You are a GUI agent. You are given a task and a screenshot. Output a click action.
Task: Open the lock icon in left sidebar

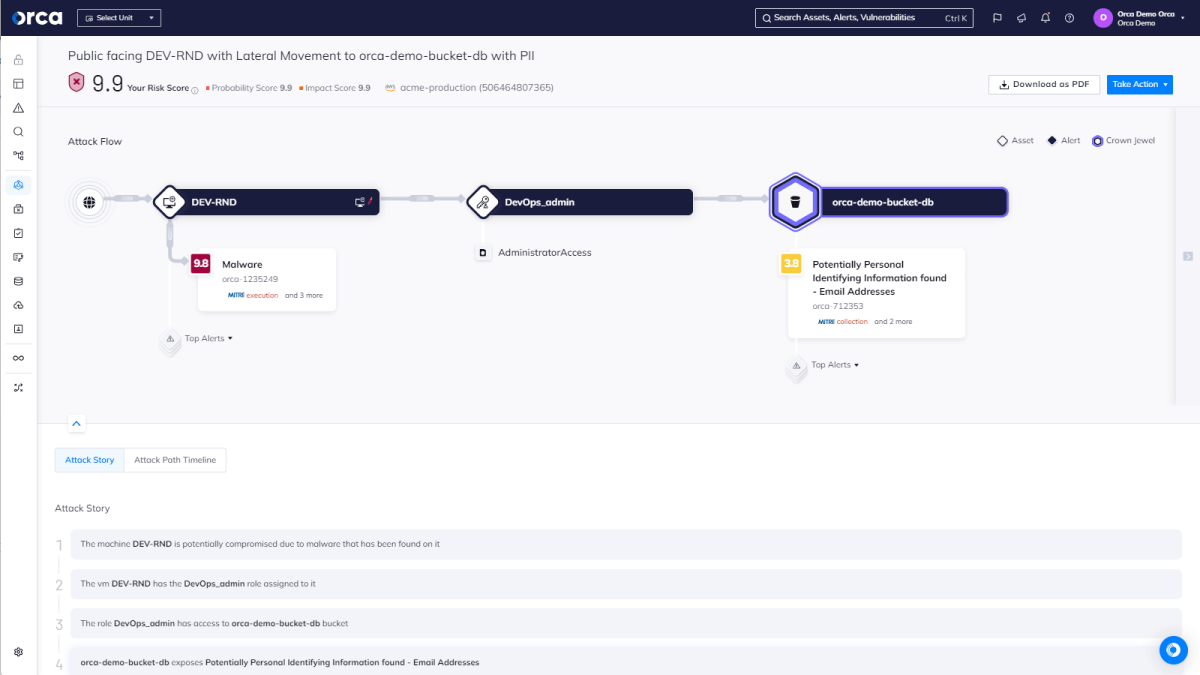click(18, 60)
